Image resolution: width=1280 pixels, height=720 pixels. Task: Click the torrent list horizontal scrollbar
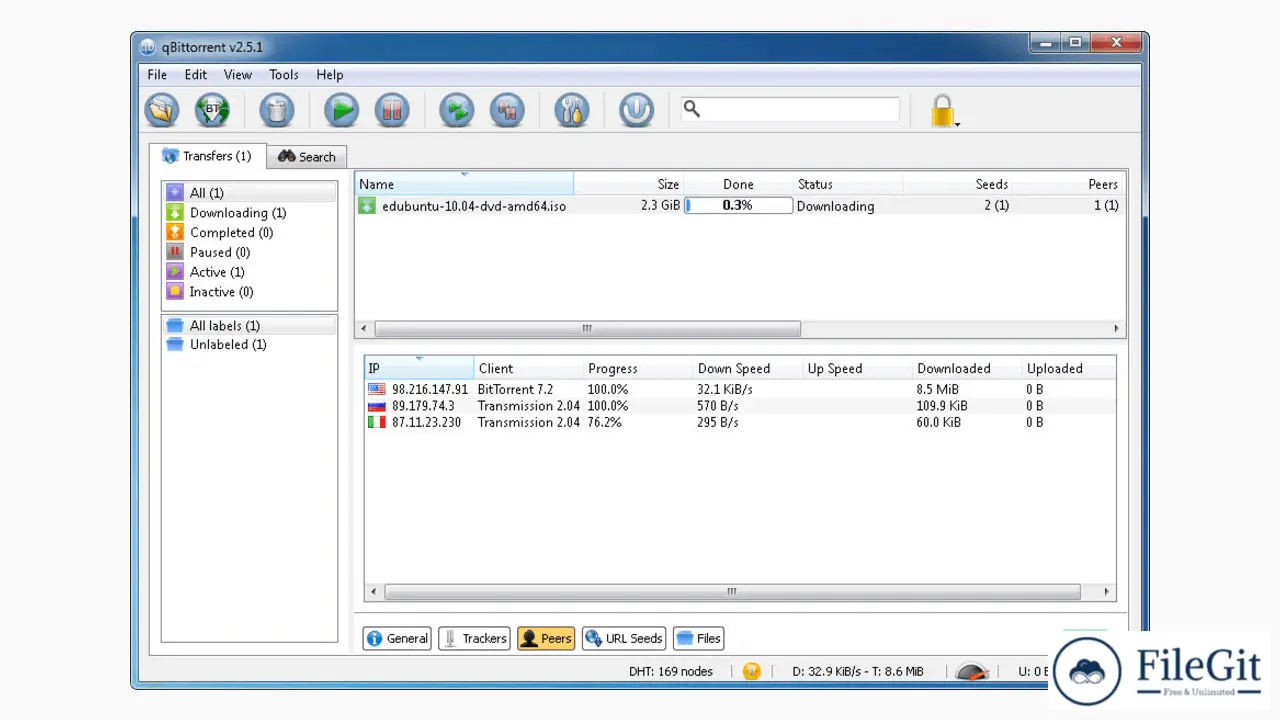(x=587, y=328)
